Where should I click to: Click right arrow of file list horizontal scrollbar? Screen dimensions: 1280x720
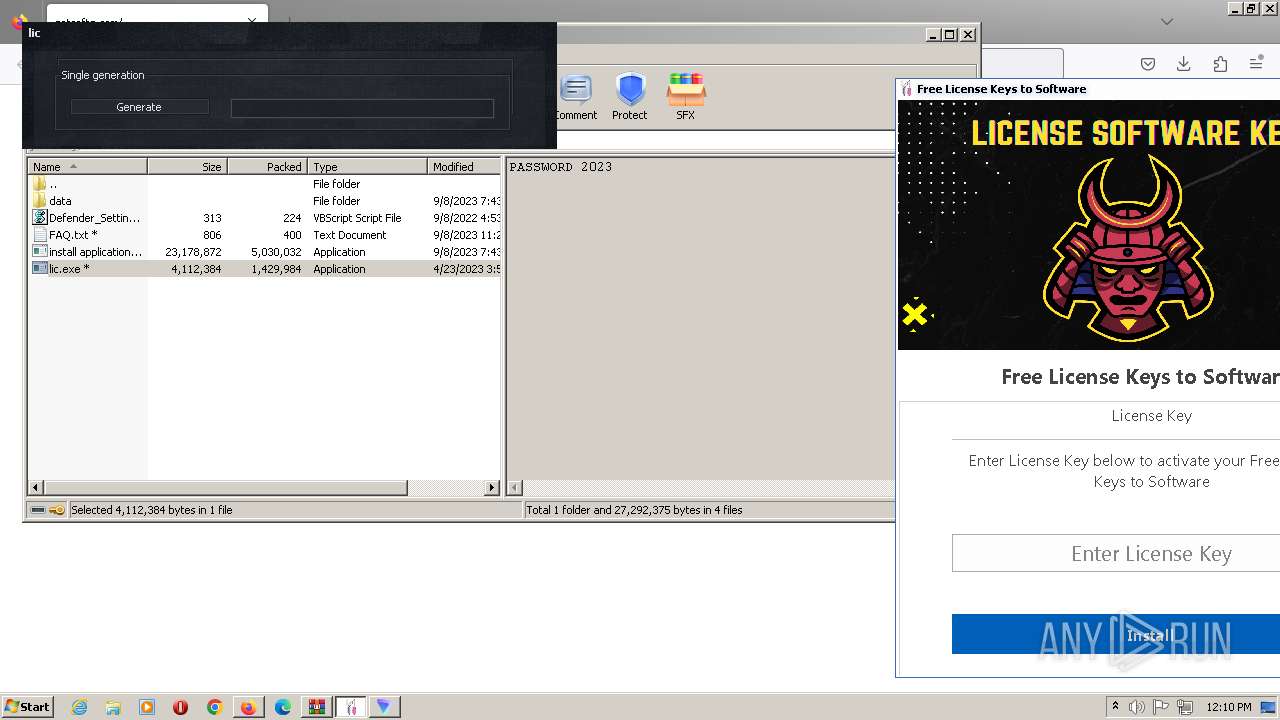click(491, 488)
